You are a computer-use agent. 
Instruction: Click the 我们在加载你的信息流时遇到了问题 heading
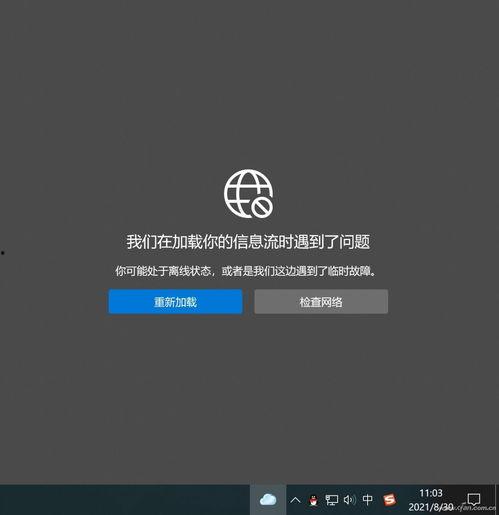248,242
